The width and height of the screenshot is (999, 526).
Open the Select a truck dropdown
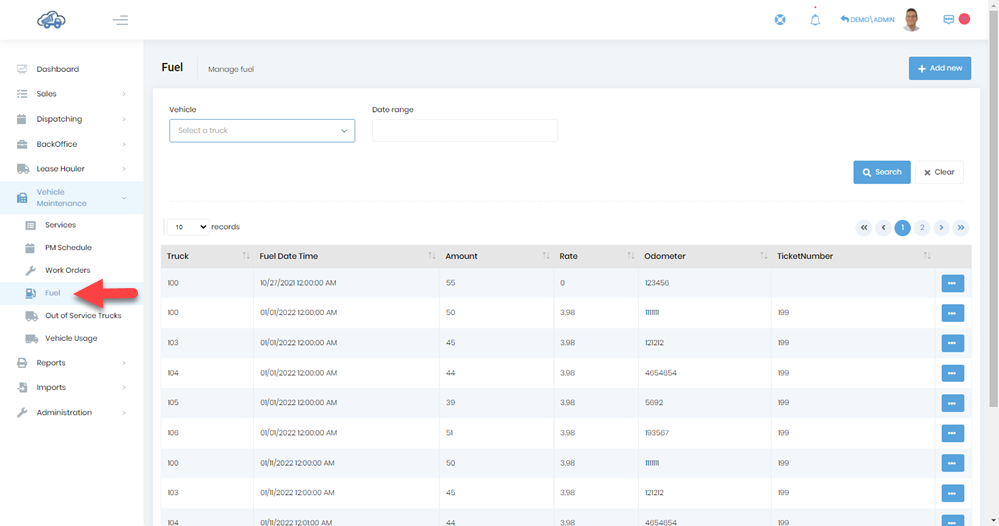tap(262, 131)
